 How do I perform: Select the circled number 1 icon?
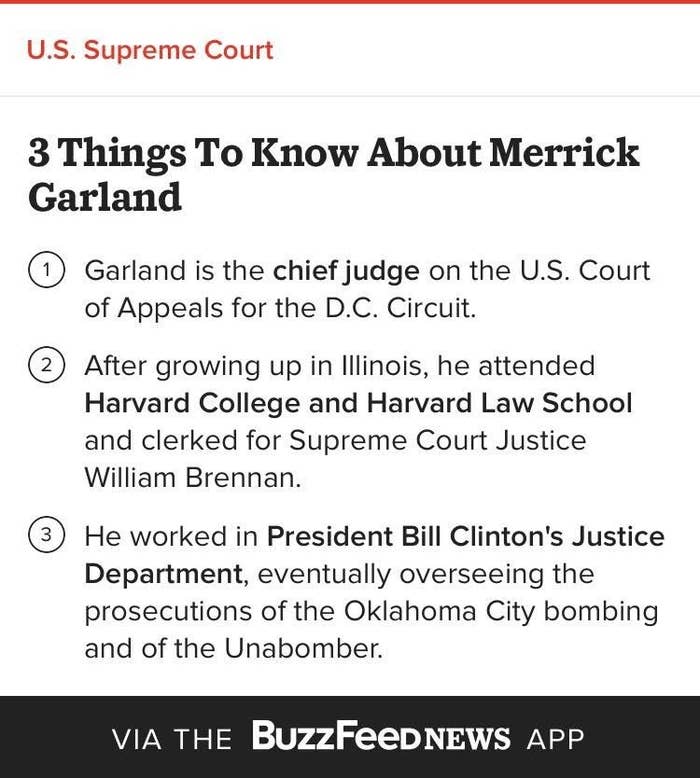[x=46, y=270]
